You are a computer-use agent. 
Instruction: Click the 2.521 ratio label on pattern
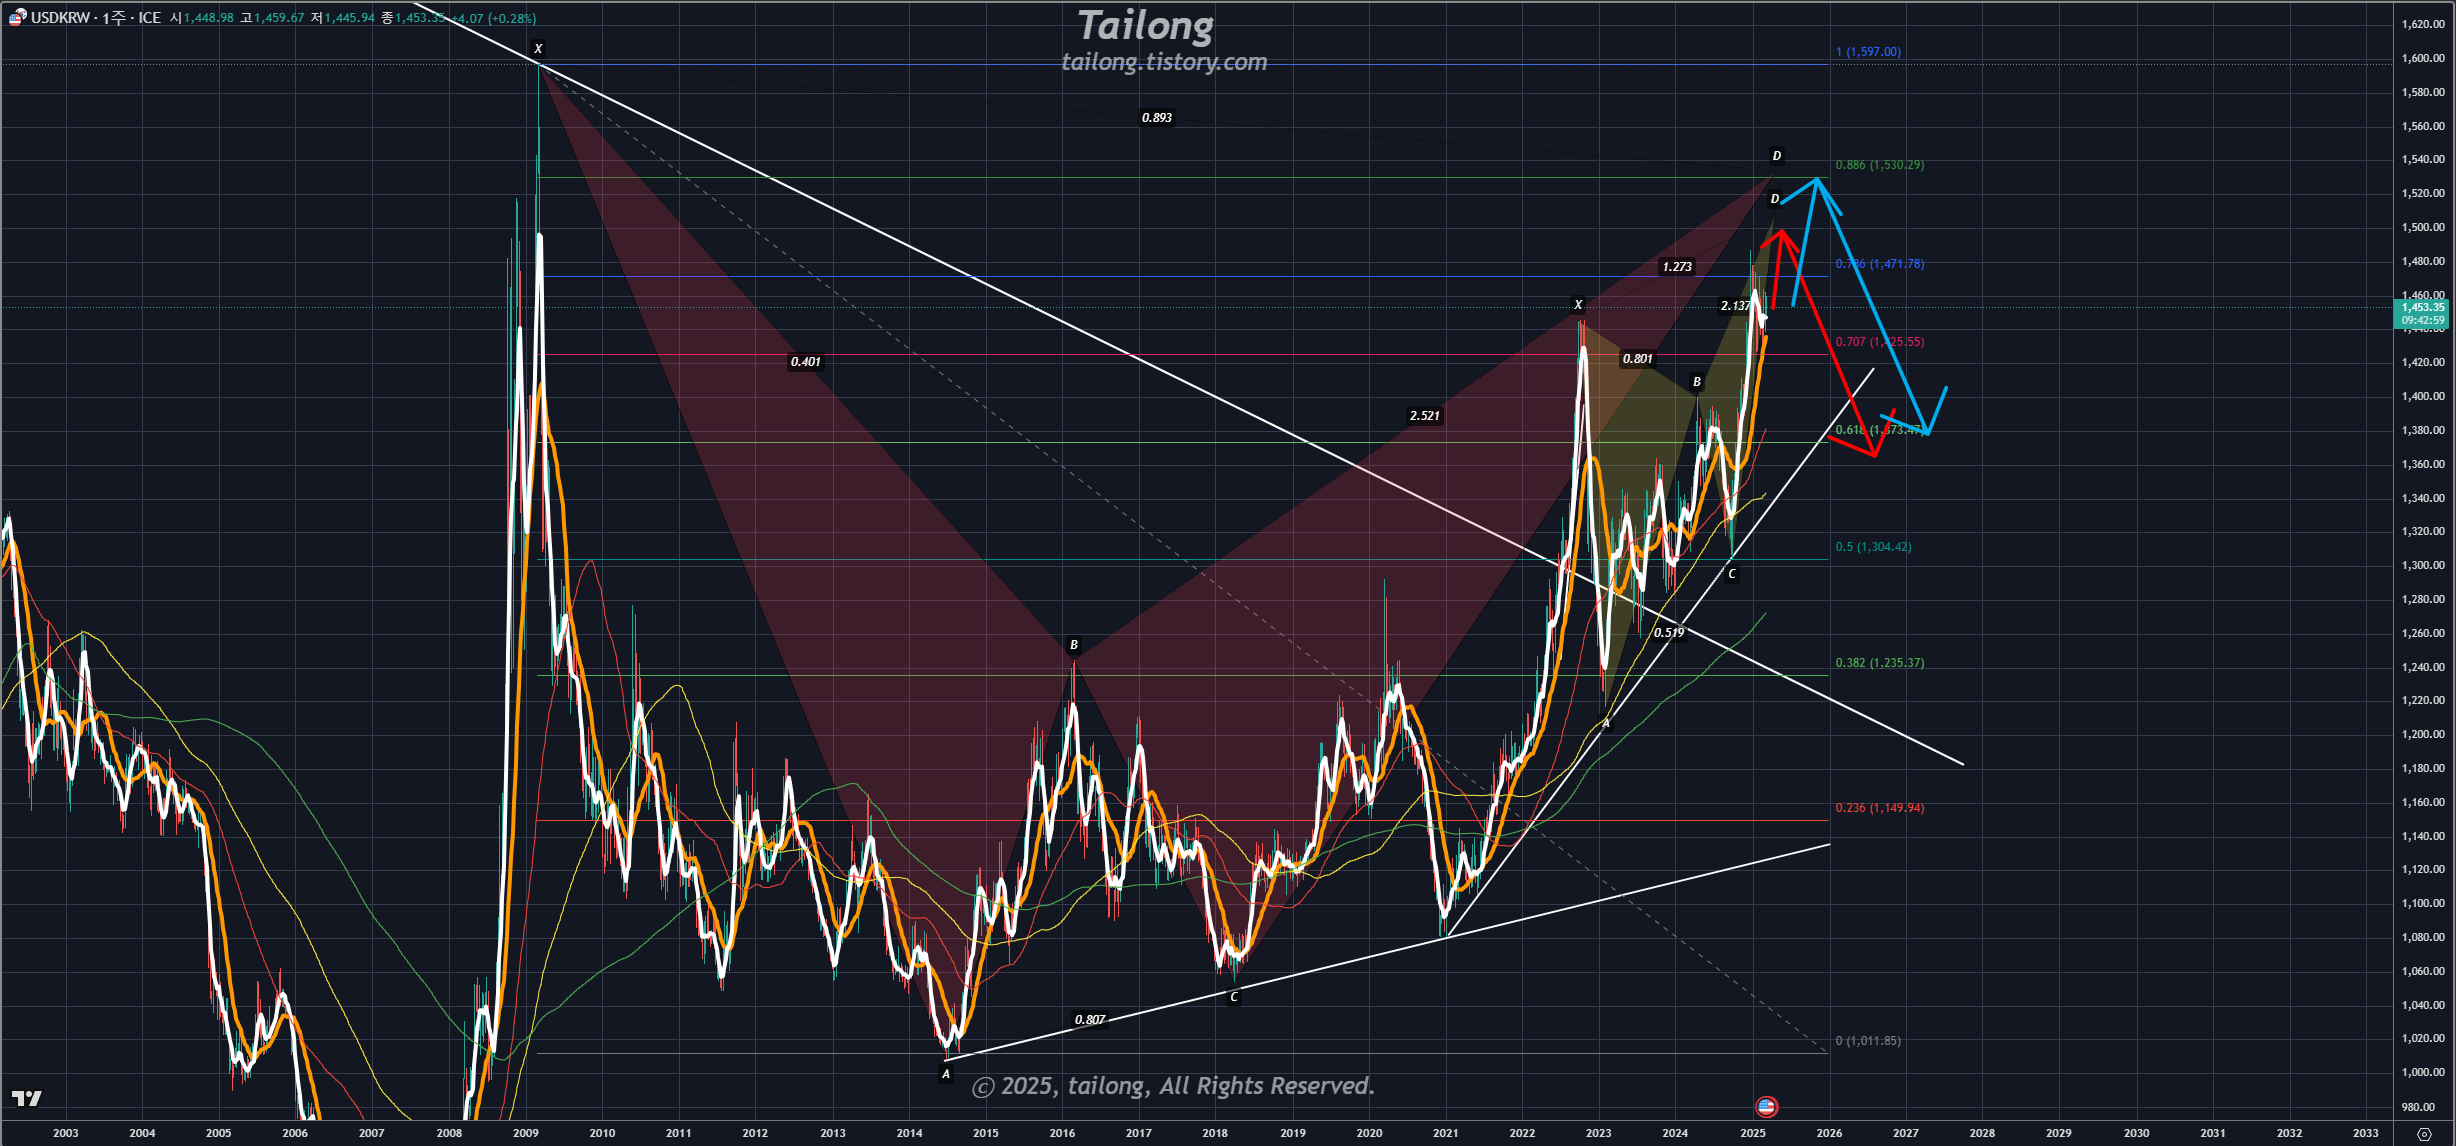[x=1425, y=416]
